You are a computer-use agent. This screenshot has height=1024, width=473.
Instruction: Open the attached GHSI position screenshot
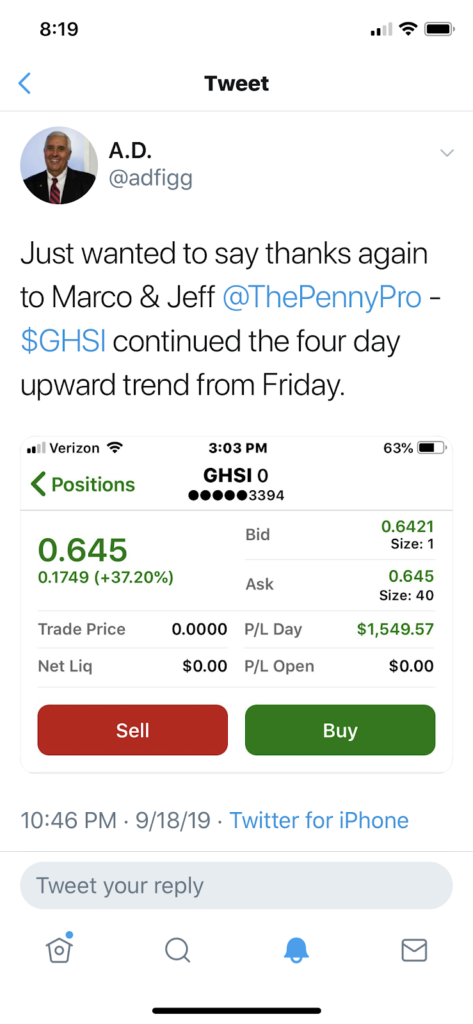click(236, 605)
